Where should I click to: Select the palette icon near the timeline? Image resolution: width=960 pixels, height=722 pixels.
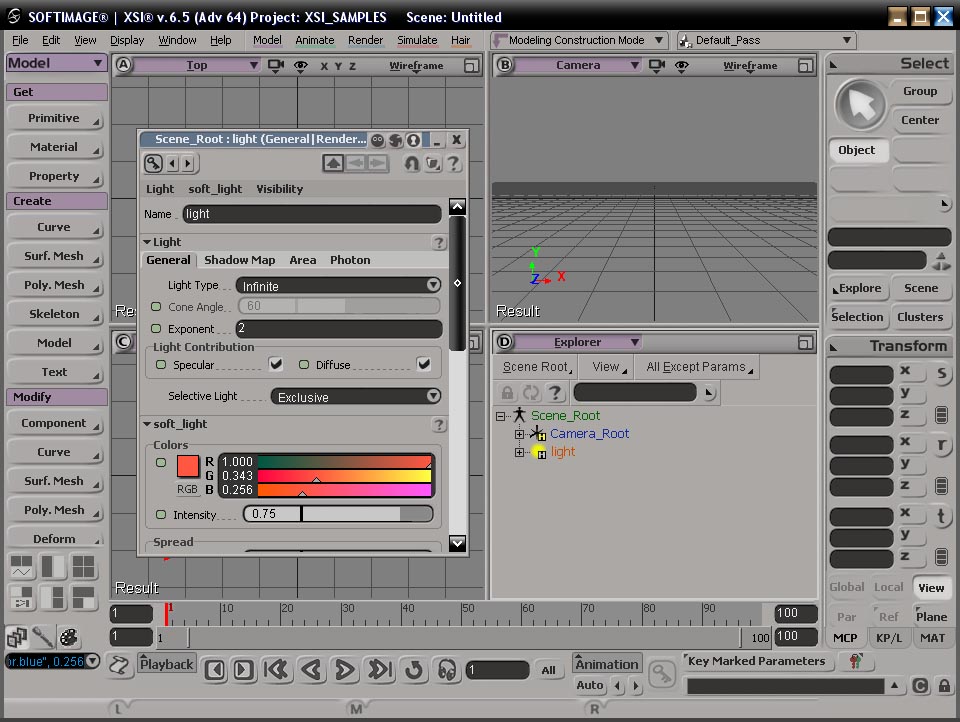68,637
